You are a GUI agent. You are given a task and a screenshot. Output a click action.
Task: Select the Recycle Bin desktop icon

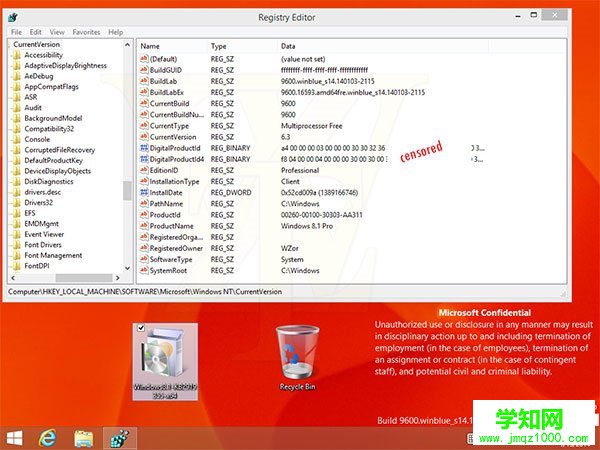pyautogui.click(x=297, y=358)
